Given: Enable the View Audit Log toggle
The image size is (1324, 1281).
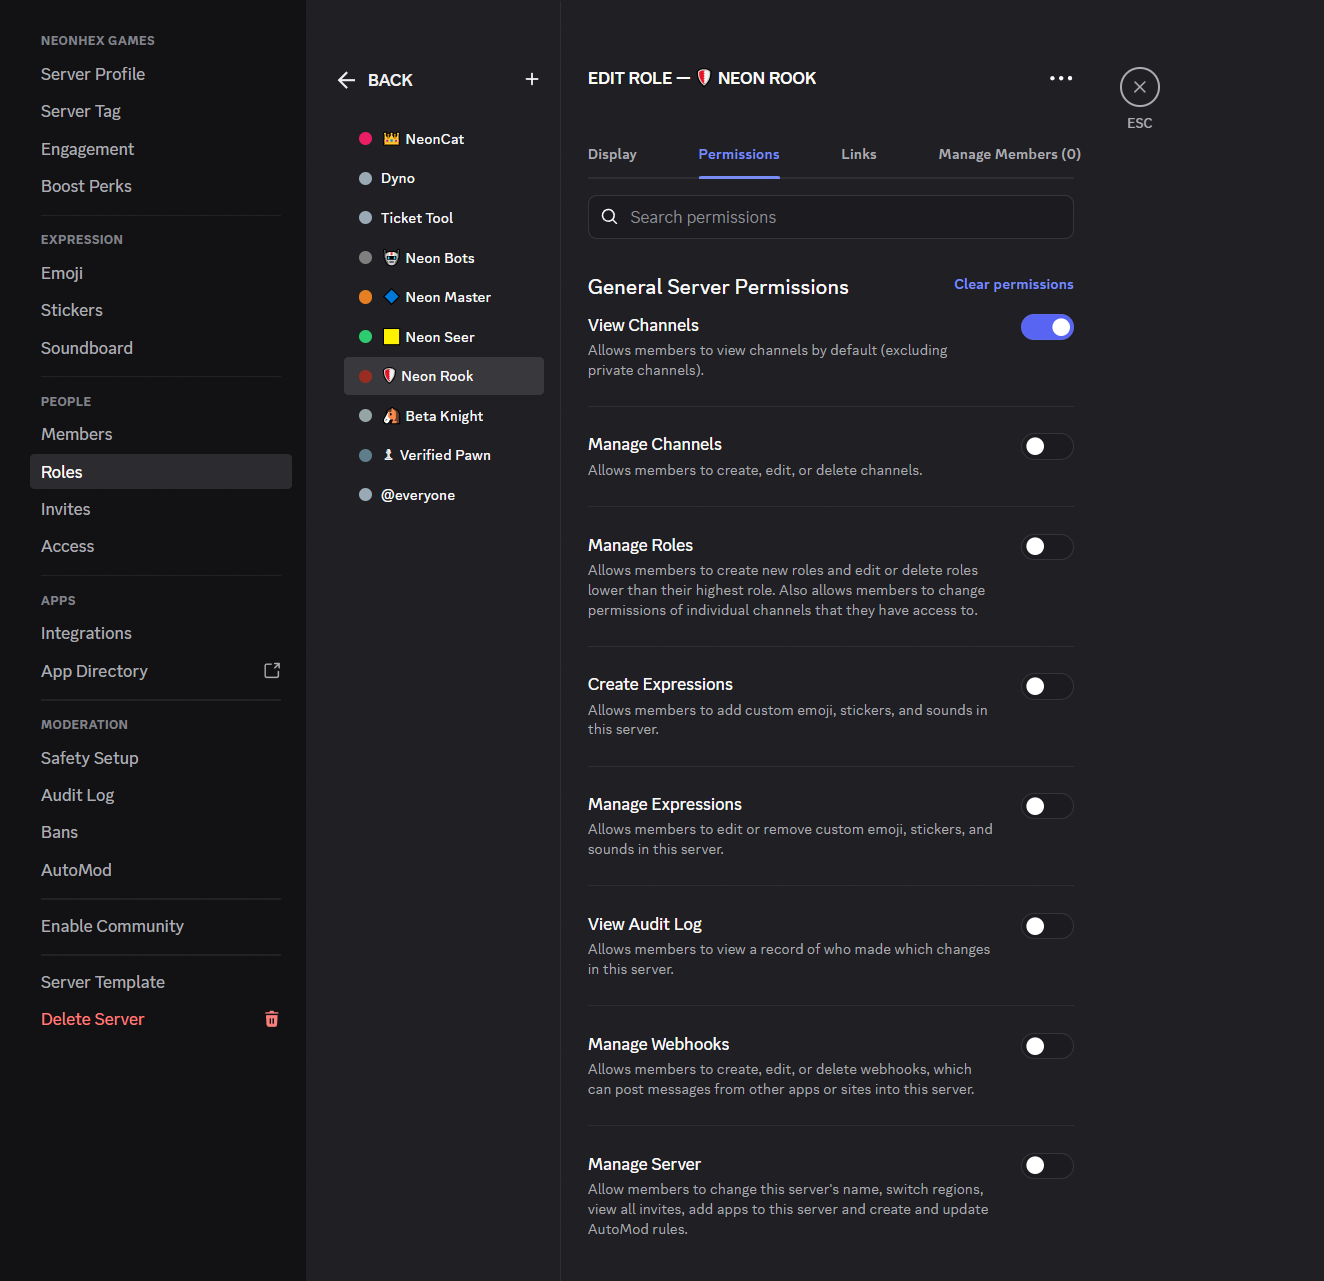Looking at the screenshot, I should point(1047,926).
